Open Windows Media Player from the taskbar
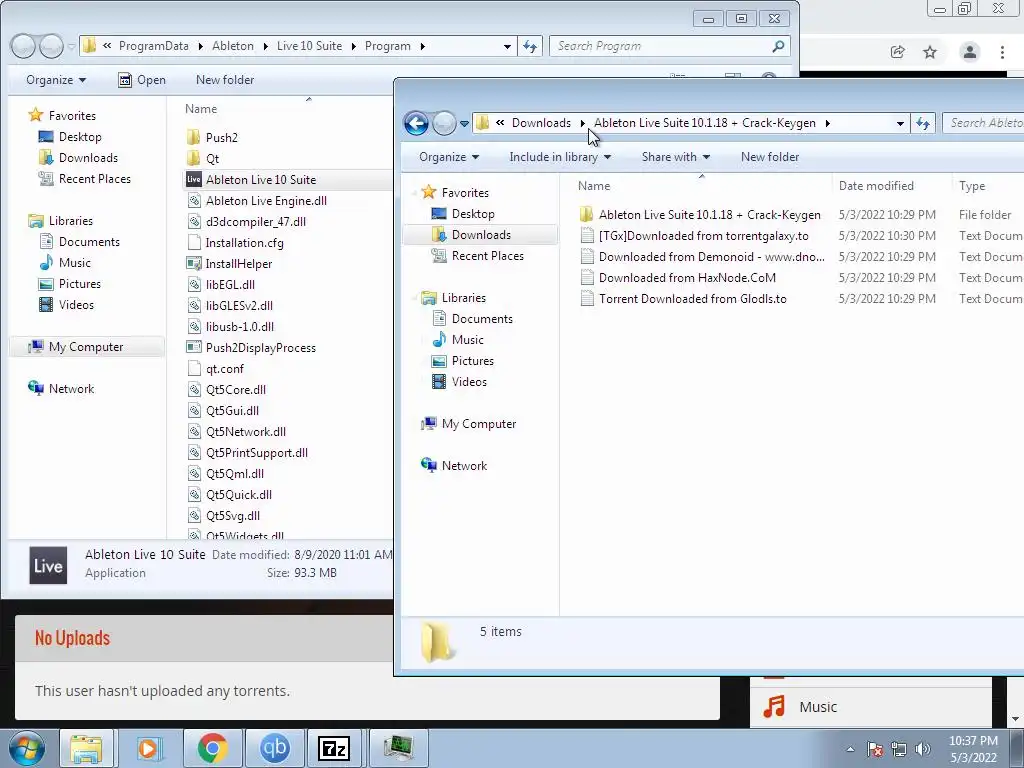Viewport: 1024px width, 768px height. (x=148, y=748)
